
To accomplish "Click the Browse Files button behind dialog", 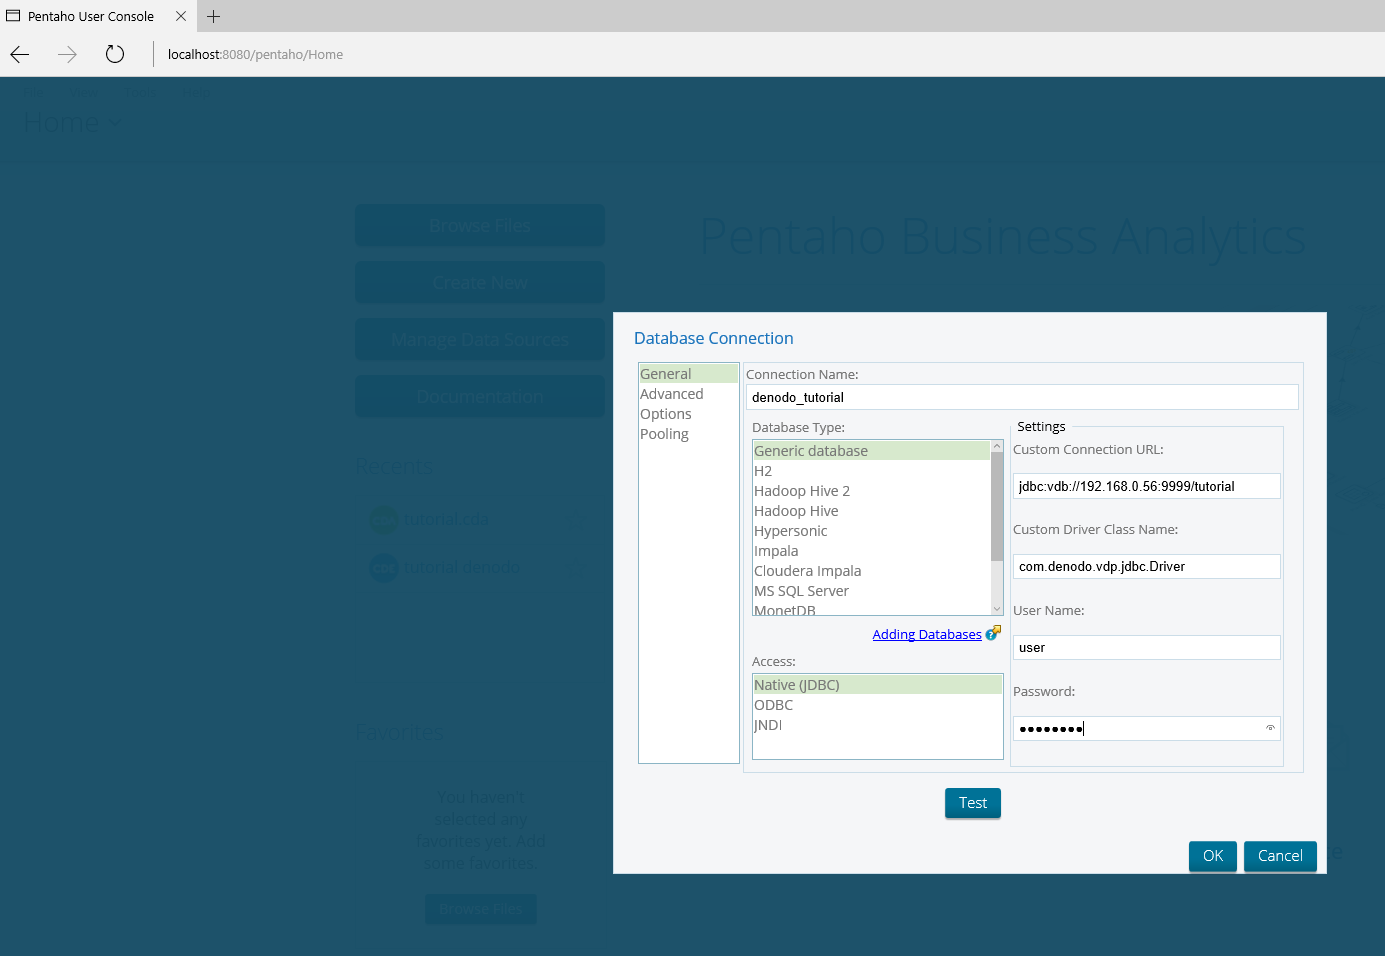I will [x=480, y=226].
